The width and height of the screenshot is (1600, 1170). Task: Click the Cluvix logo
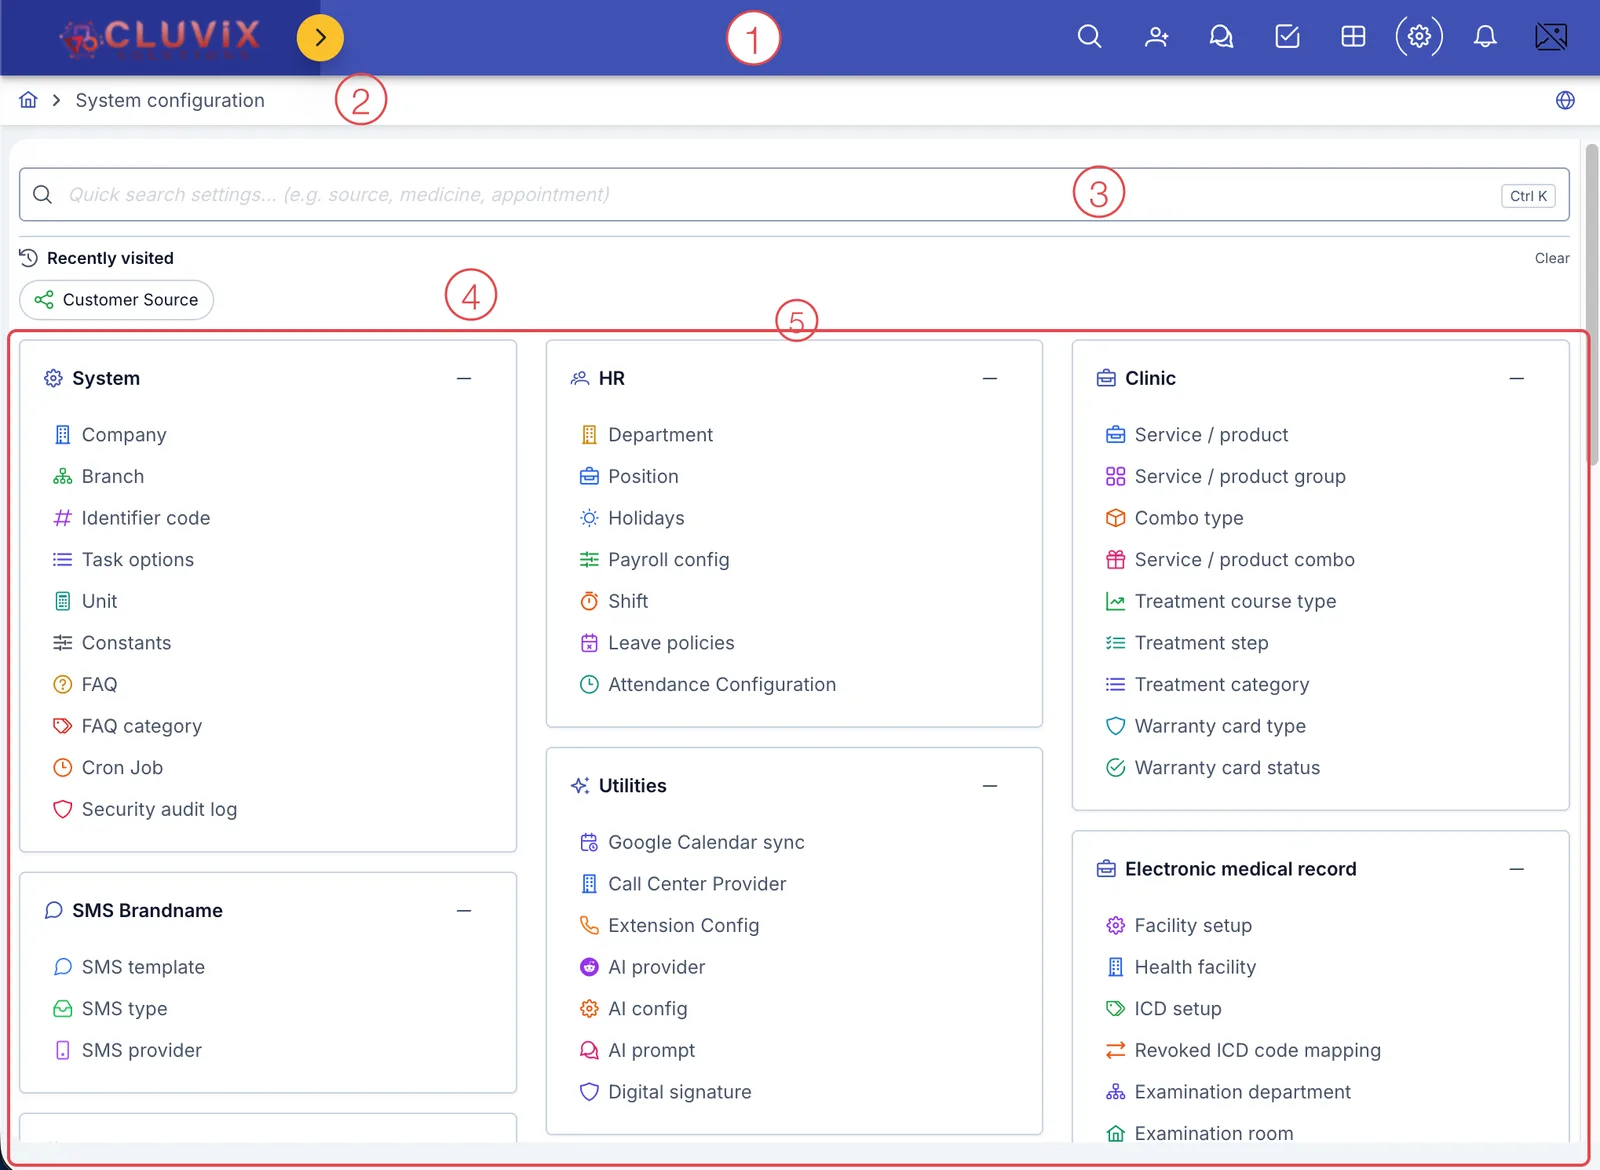point(160,38)
